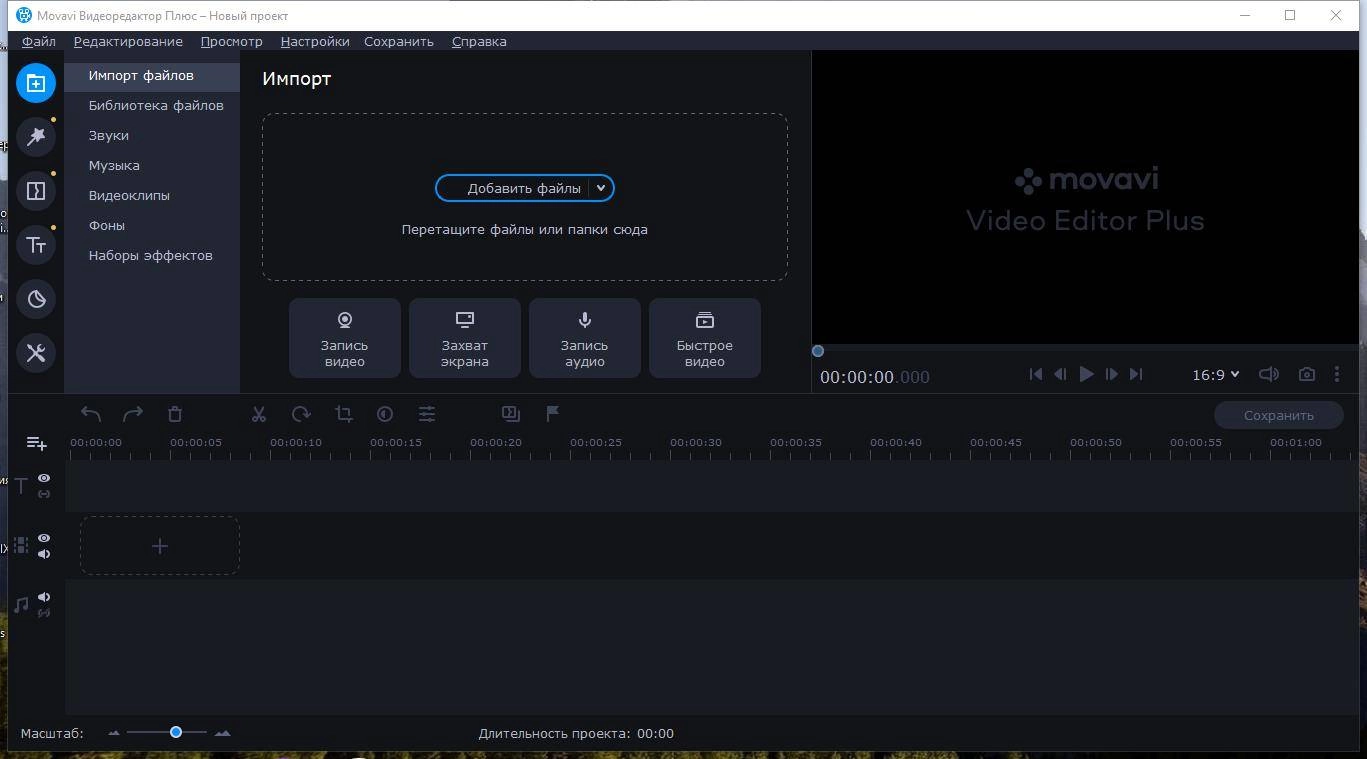Open the Titles text panel
The width and height of the screenshot is (1367, 759).
pyautogui.click(x=35, y=245)
